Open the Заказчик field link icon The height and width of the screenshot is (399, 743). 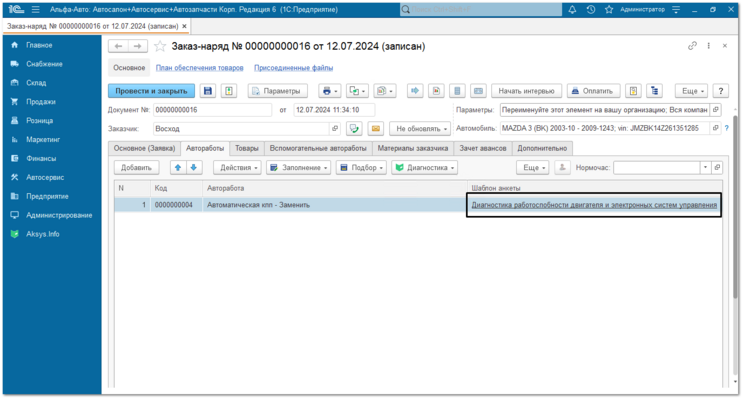(335, 128)
